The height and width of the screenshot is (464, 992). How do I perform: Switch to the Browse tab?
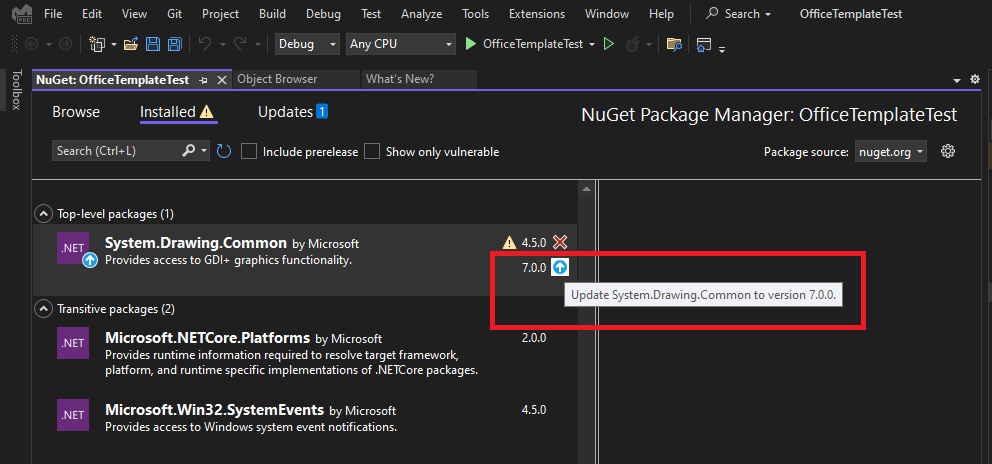click(x=76, y=112)
